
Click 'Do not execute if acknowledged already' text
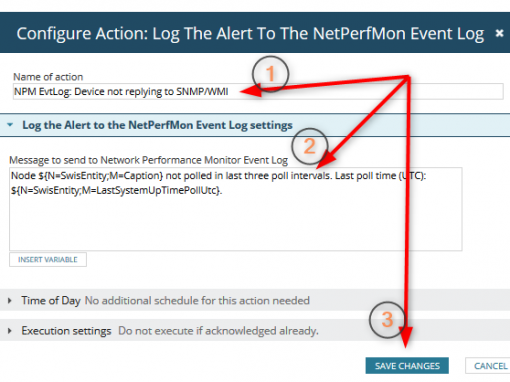coord(218,331)
